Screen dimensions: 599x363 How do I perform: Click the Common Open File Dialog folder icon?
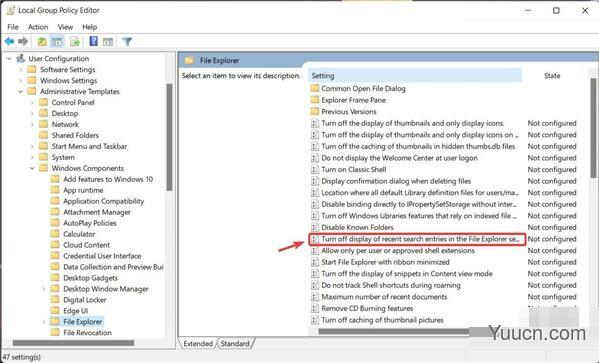(315, 88)
